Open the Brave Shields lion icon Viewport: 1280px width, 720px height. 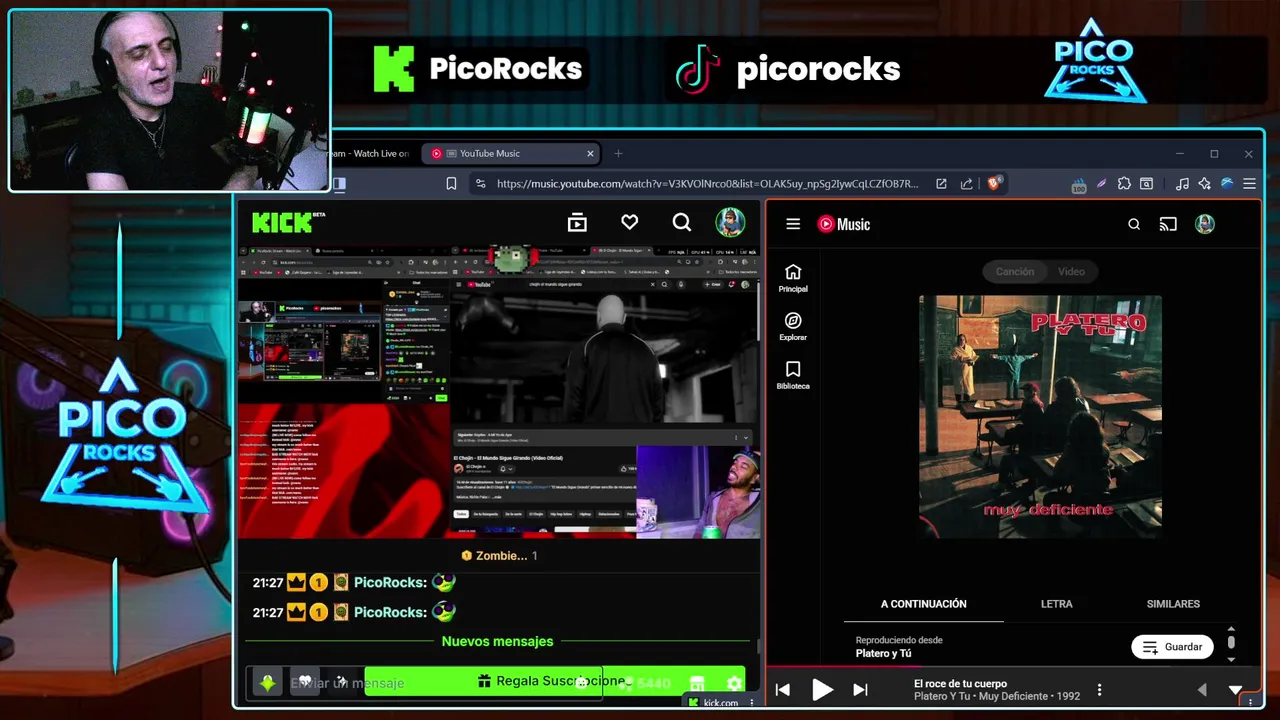tap(994, 183)
